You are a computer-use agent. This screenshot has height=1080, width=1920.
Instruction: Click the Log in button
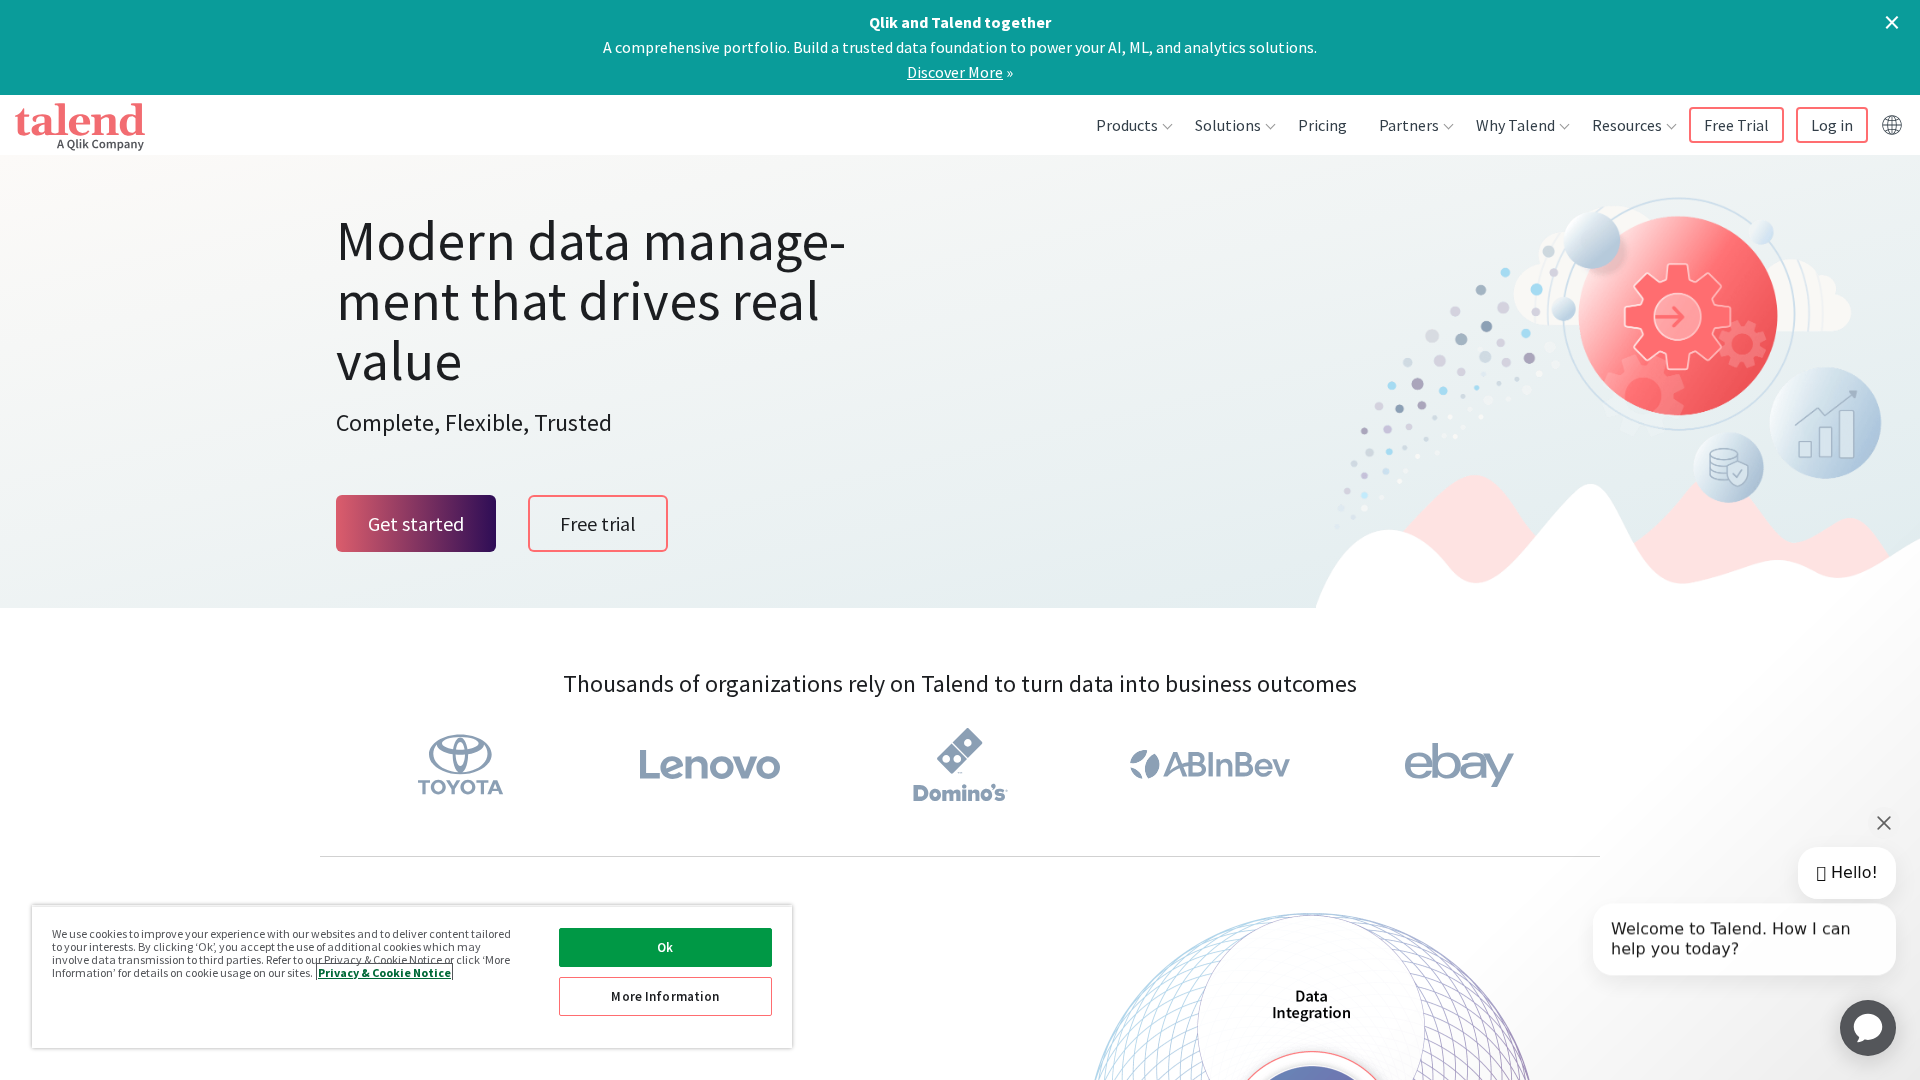click(1831, 125)
